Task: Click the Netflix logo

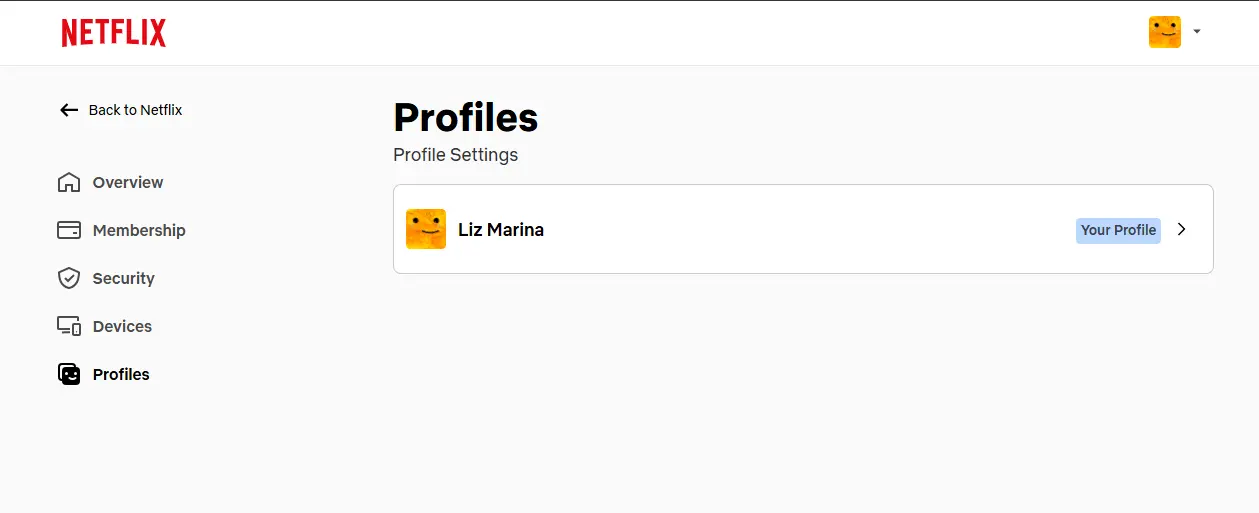Action: click(x=113, y=33)
